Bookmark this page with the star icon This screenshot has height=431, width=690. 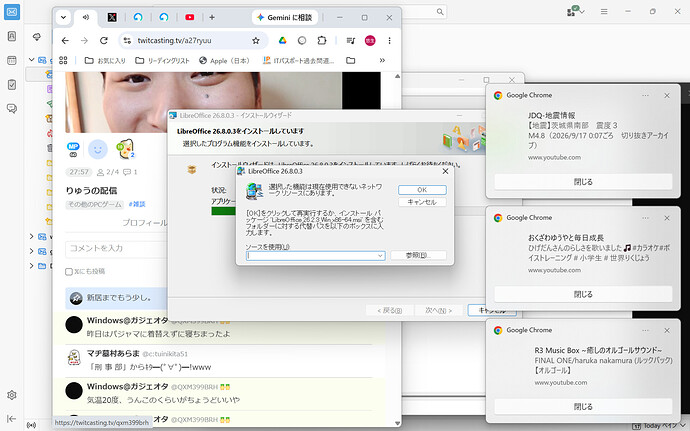coord(256,41)
